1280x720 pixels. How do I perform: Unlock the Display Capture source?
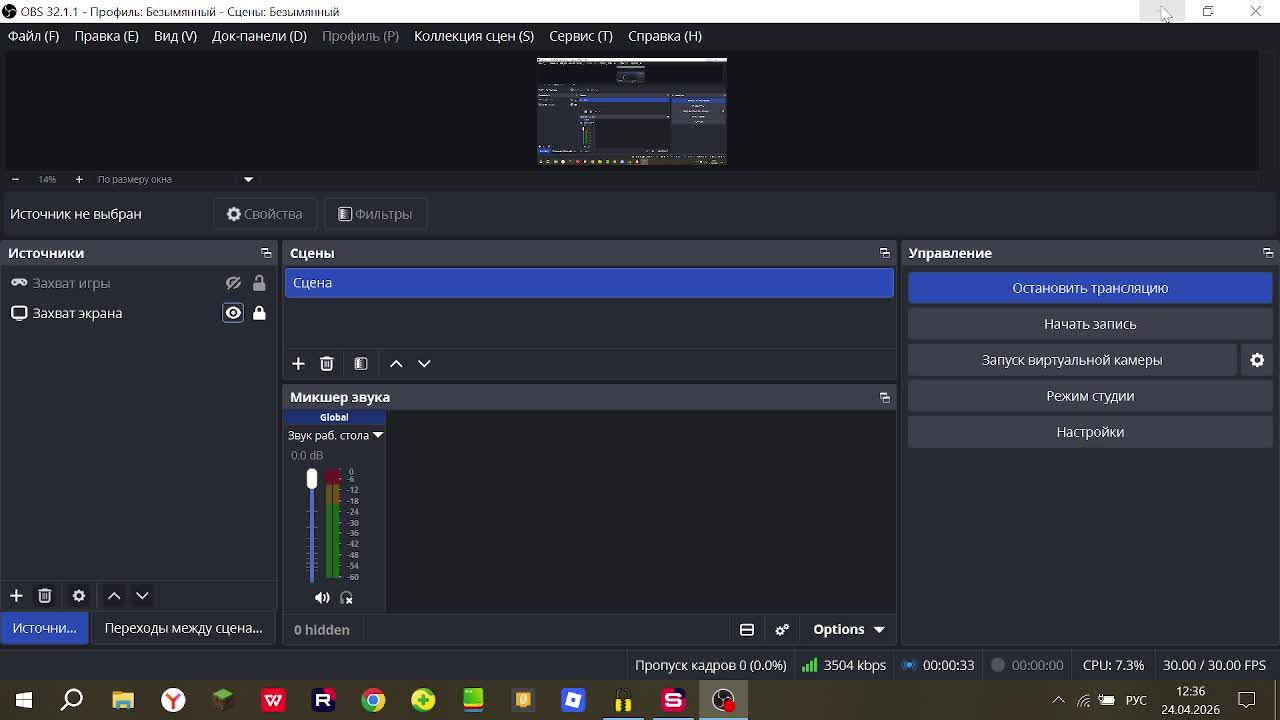click(259, 313)
